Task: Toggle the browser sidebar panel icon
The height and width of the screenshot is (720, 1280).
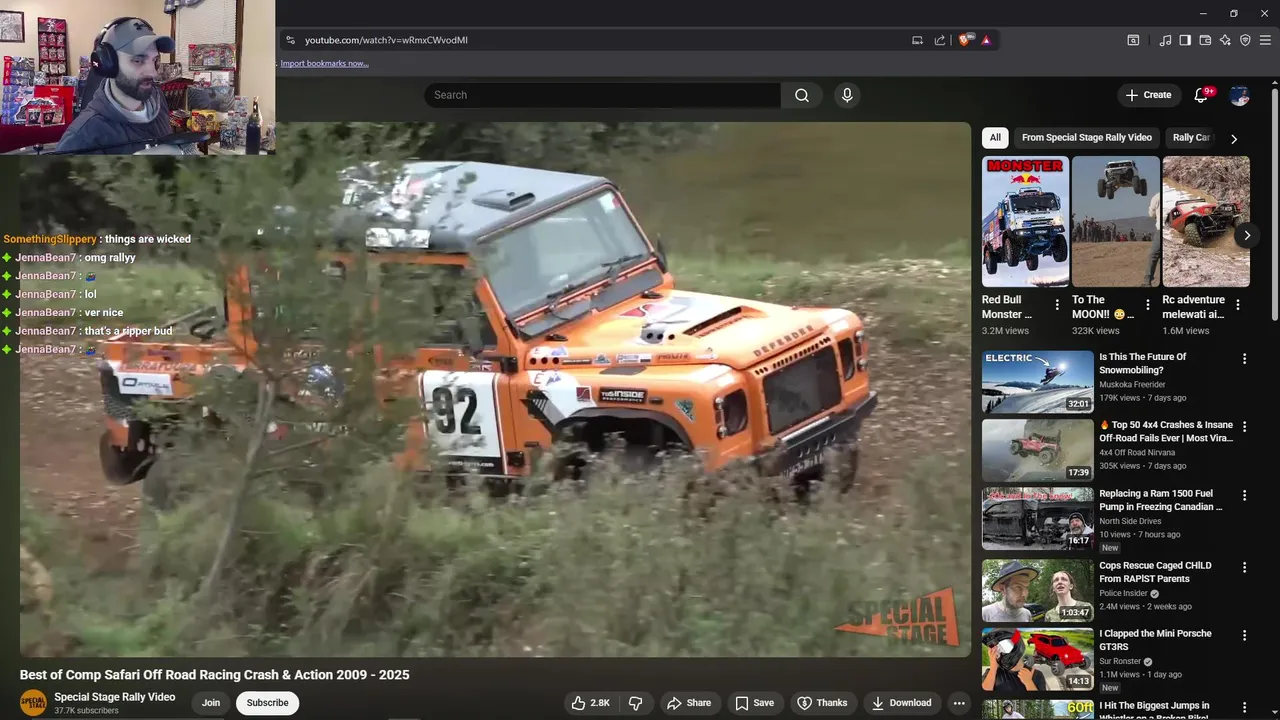Action: pos(1185,40)
